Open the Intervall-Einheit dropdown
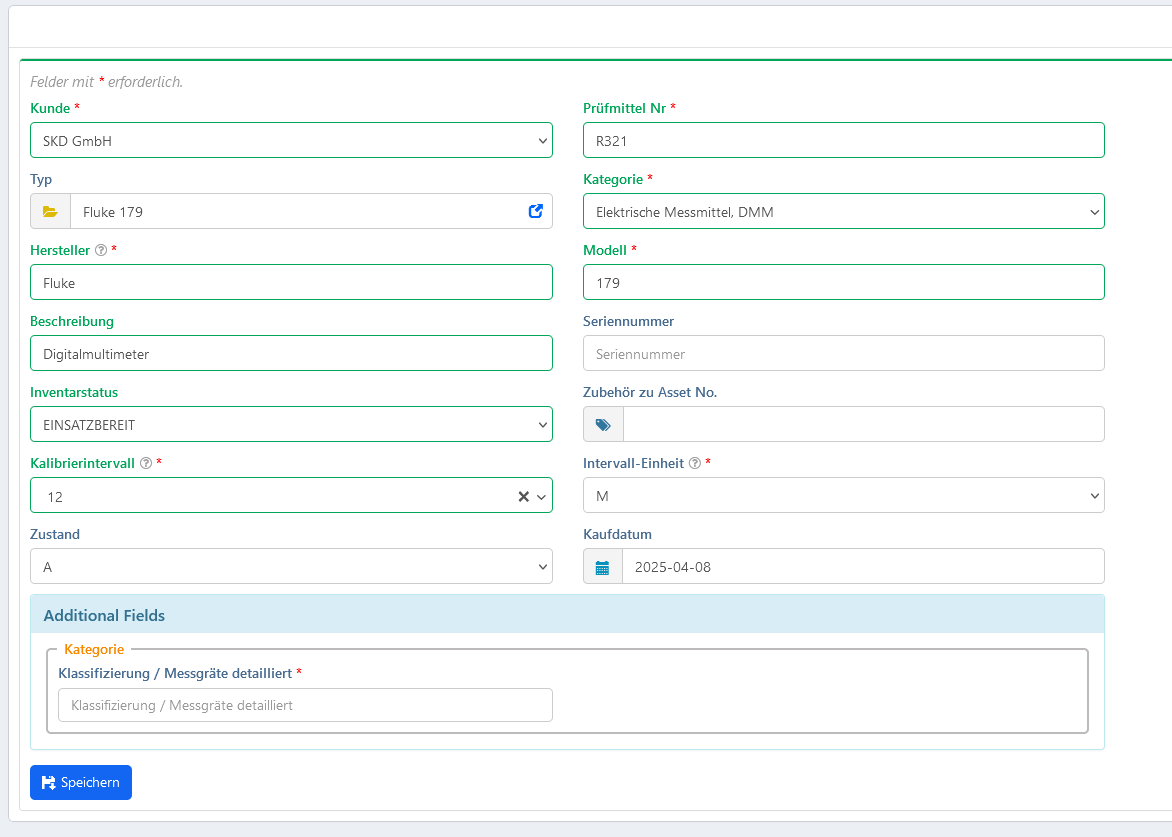This screenshot has width=1172, height=837. (x=843, y=496)
